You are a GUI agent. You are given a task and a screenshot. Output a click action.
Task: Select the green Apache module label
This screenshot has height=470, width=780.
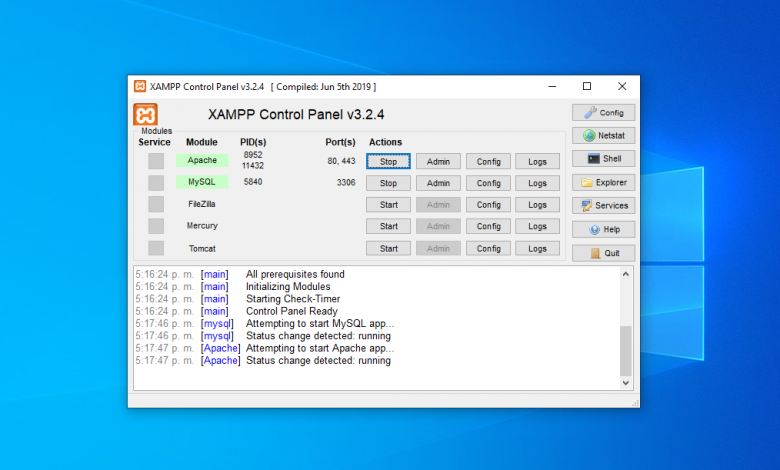pos(202,160)
